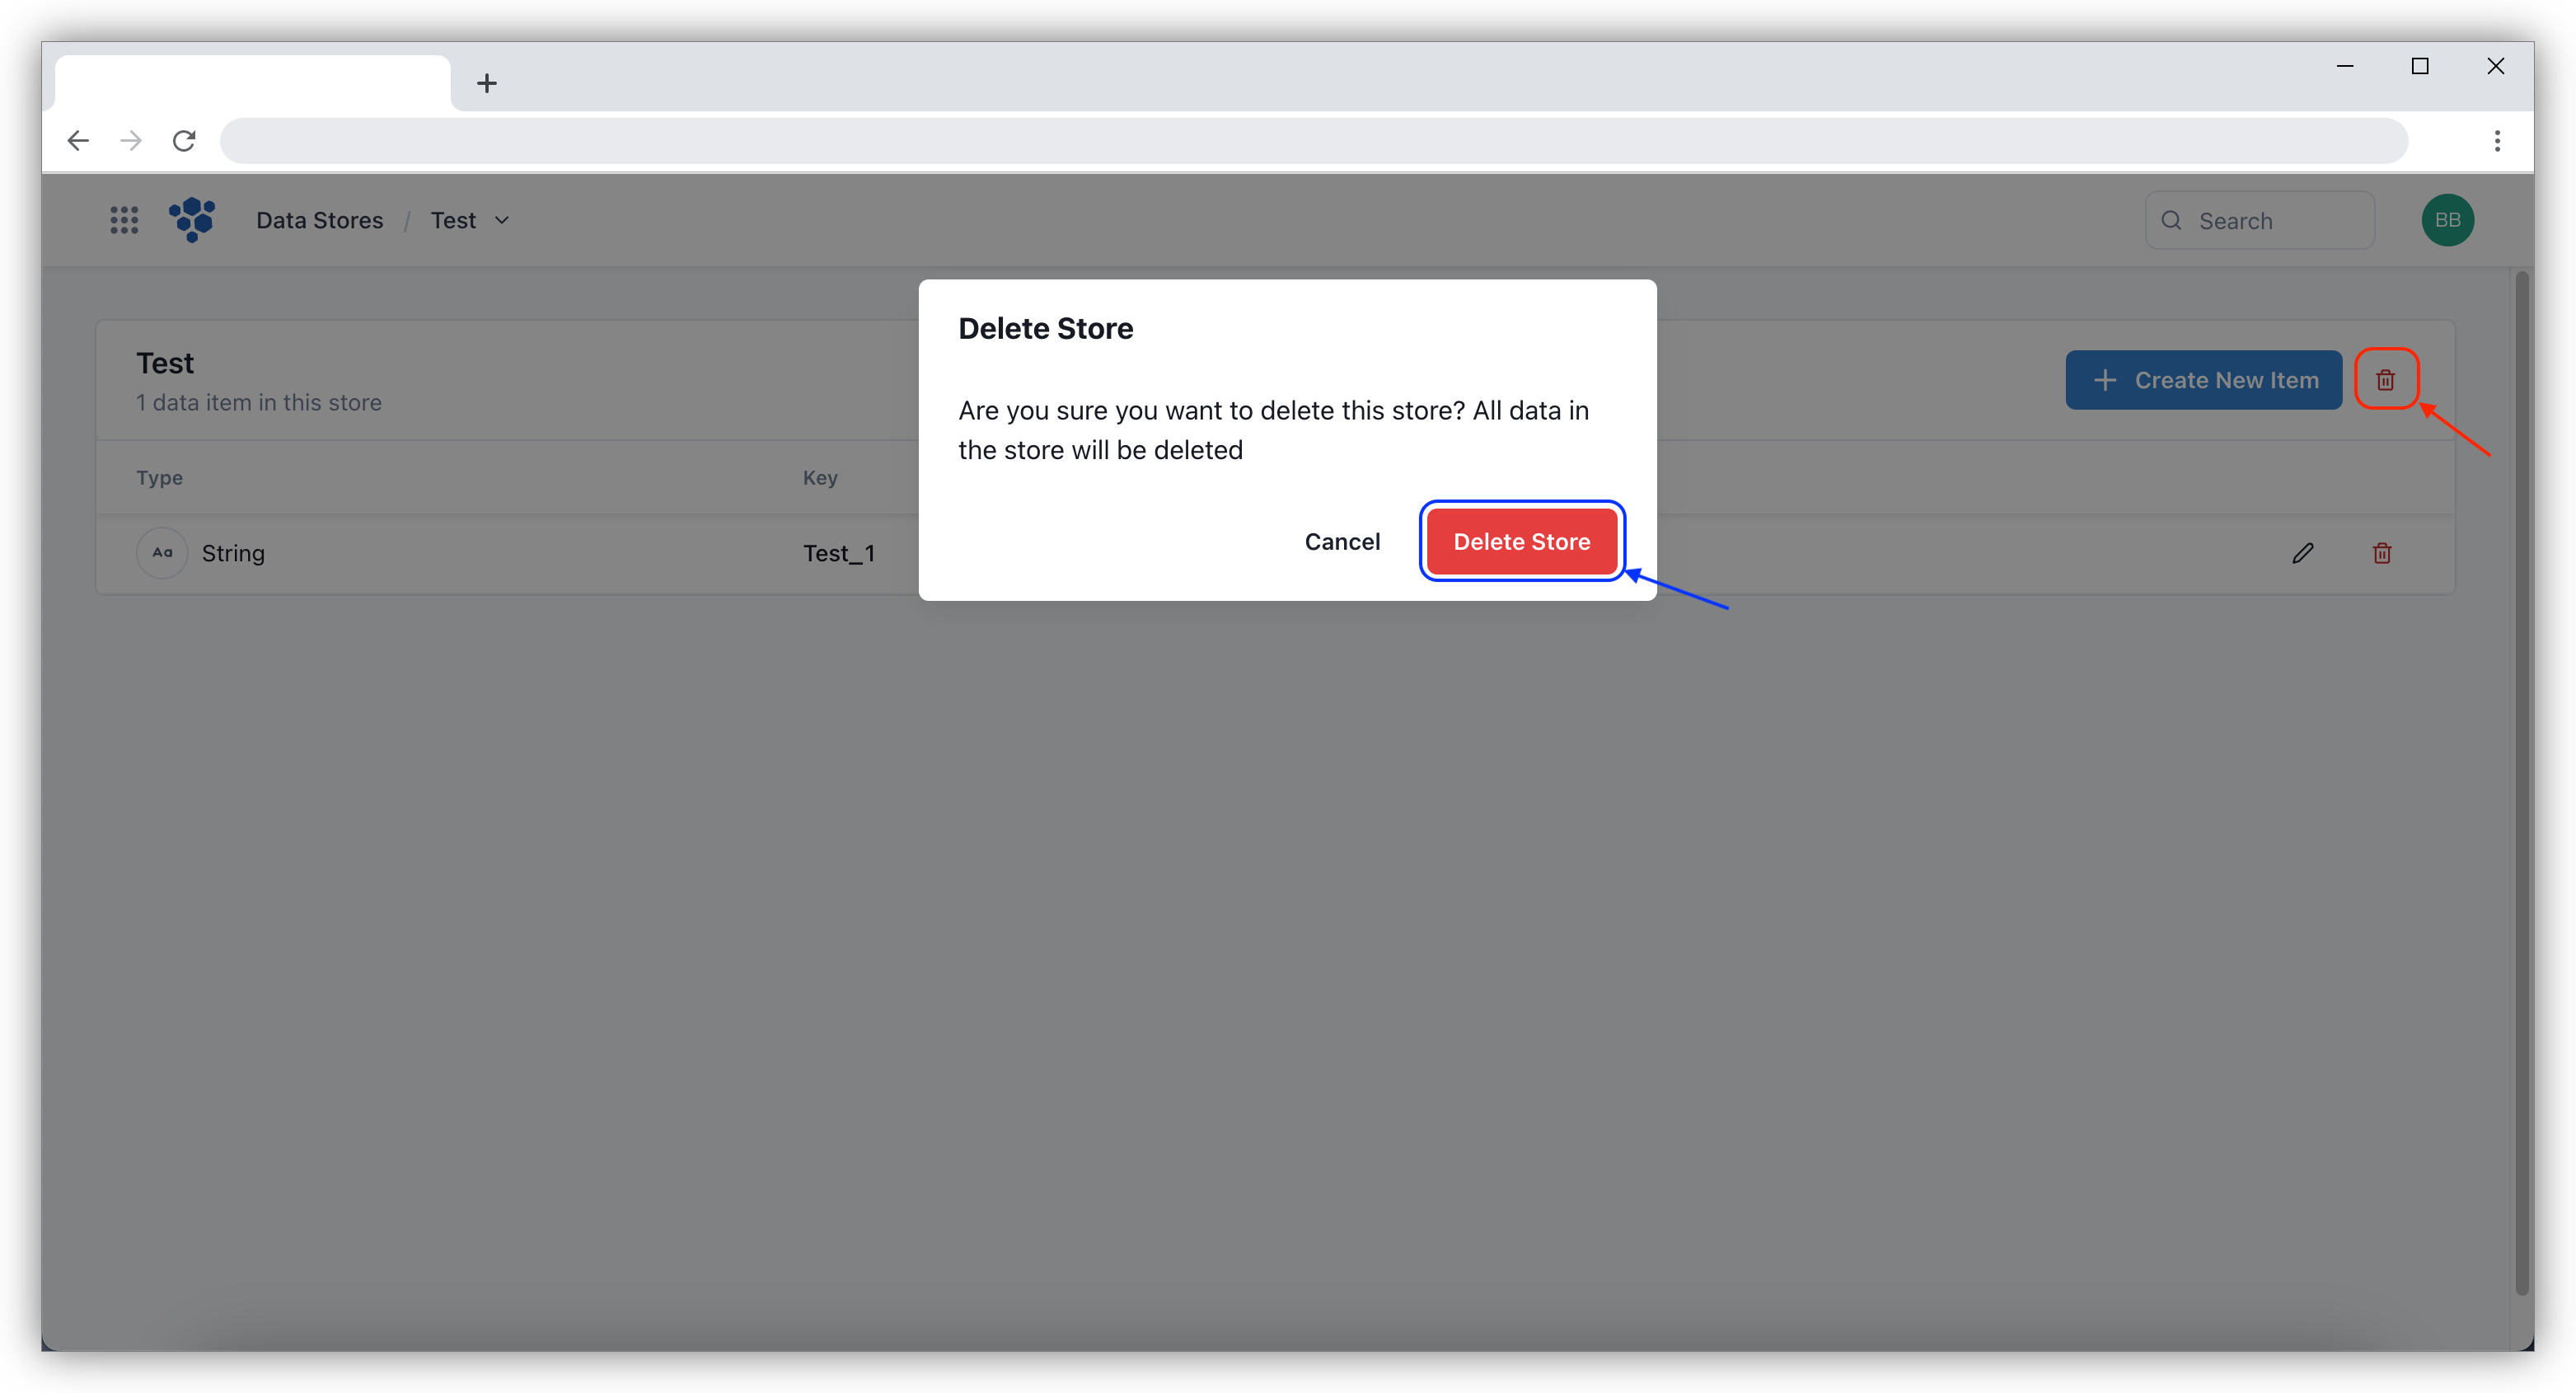Click the hexagon app logo
Image resolution: width=2576 pixels, height=1393 pixels.
click(192, 220)
